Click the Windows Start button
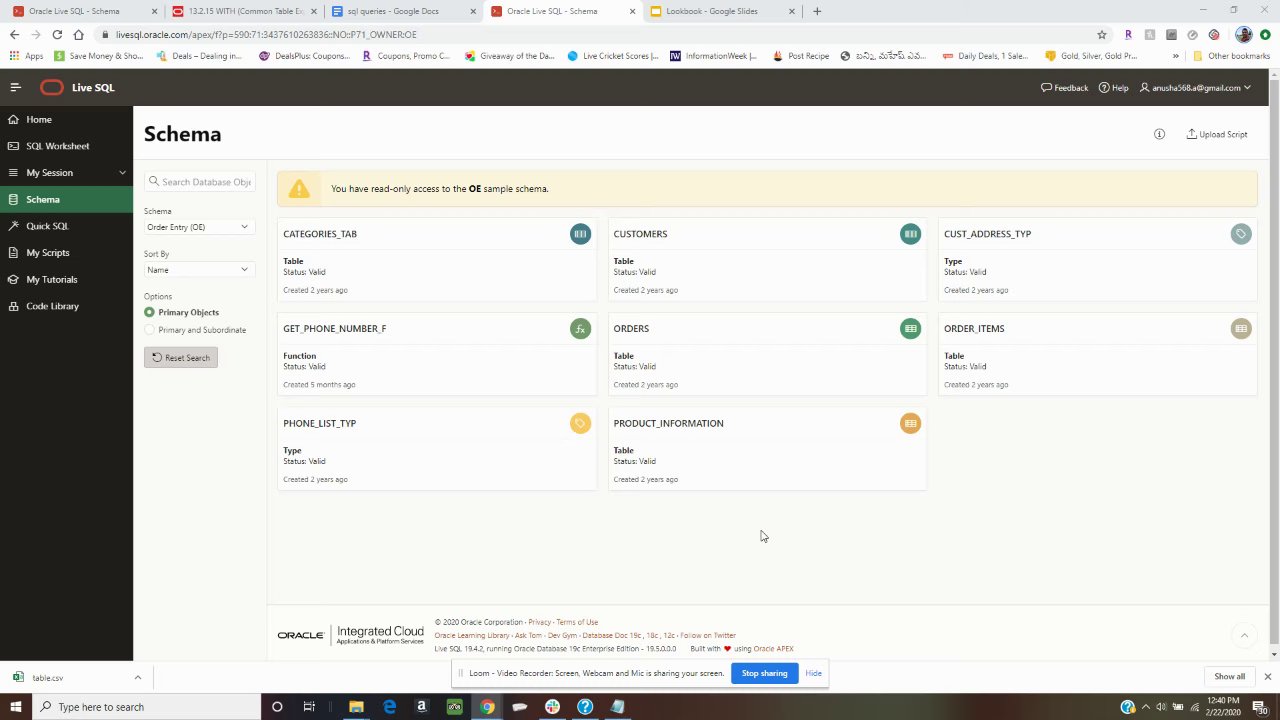Screen dimensions: 1280x720 (x=16, y=707)
